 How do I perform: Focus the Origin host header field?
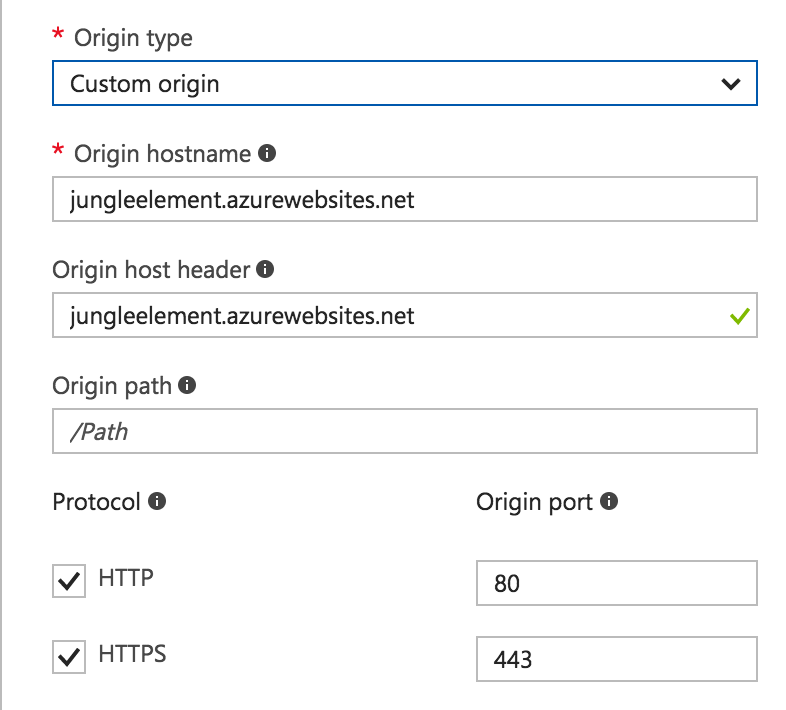click(x=405, y=315)
